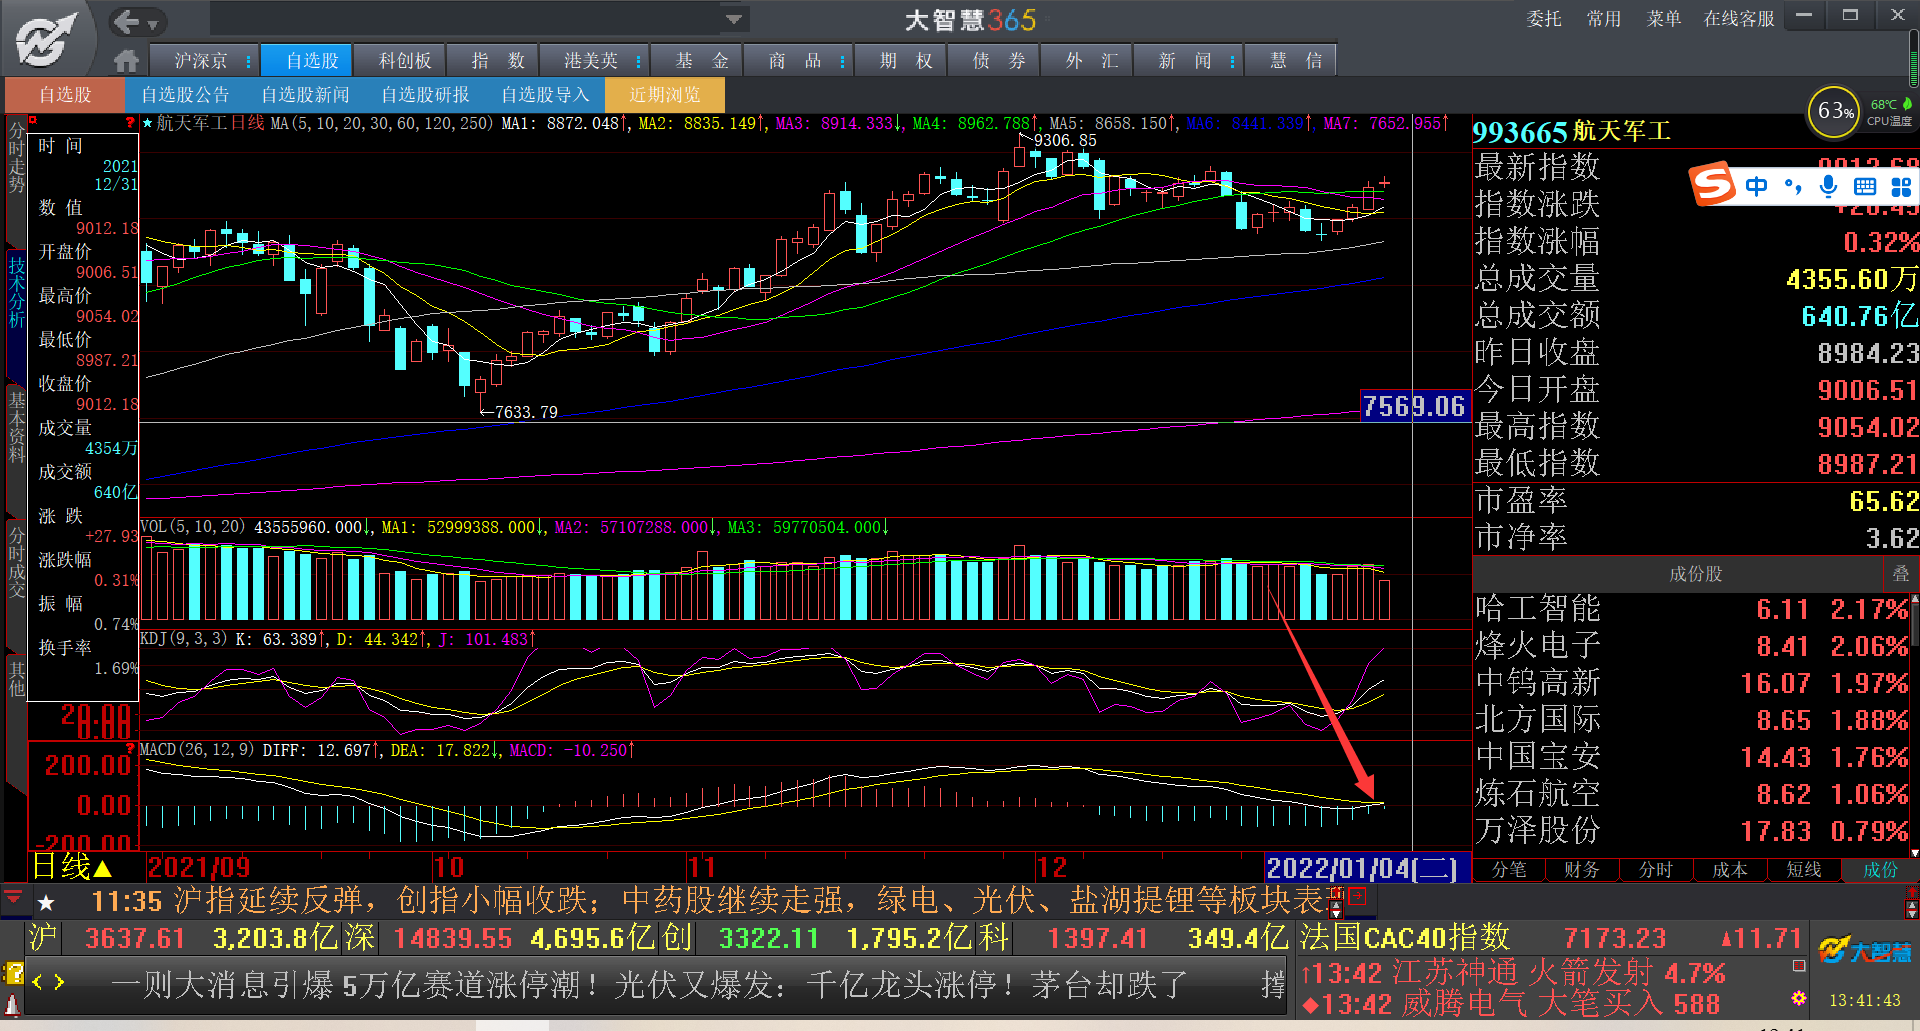Open the 新闻 dotted submenu handle
The height and width of the screenshot is (1031, 1920).
(x=1232, y=61)
